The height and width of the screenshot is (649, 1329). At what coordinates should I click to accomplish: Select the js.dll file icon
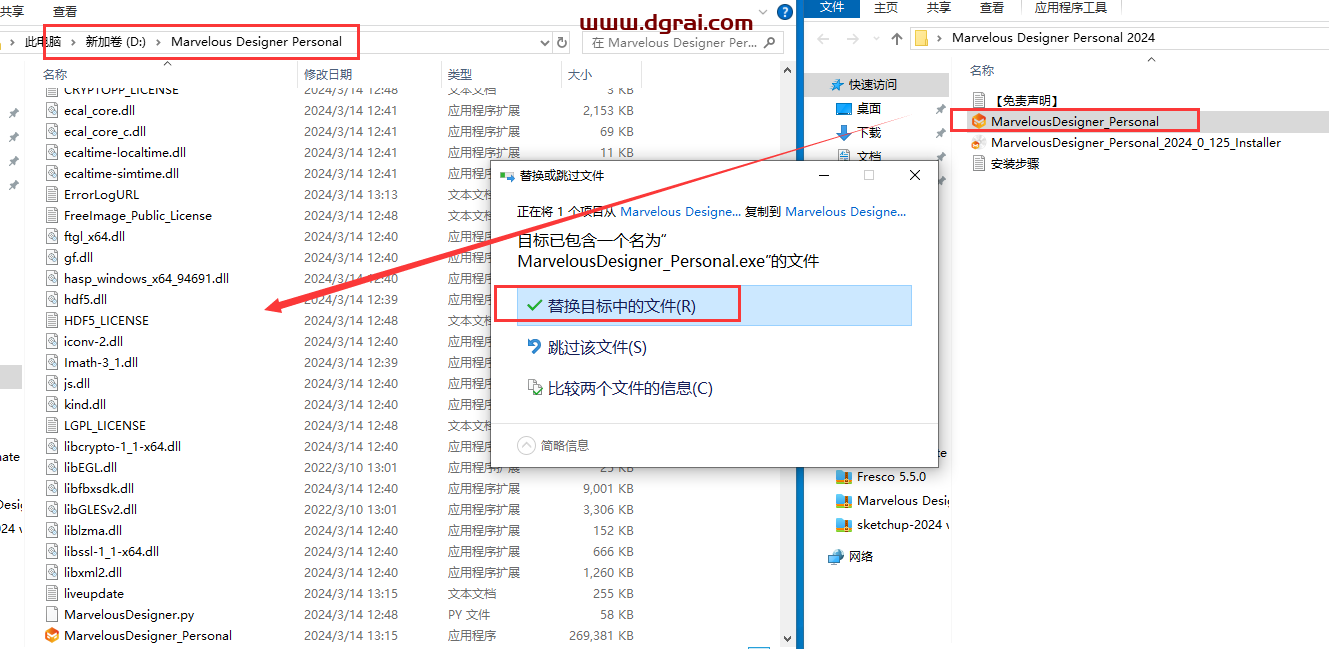pyautogui.click(x=52, y=384)
